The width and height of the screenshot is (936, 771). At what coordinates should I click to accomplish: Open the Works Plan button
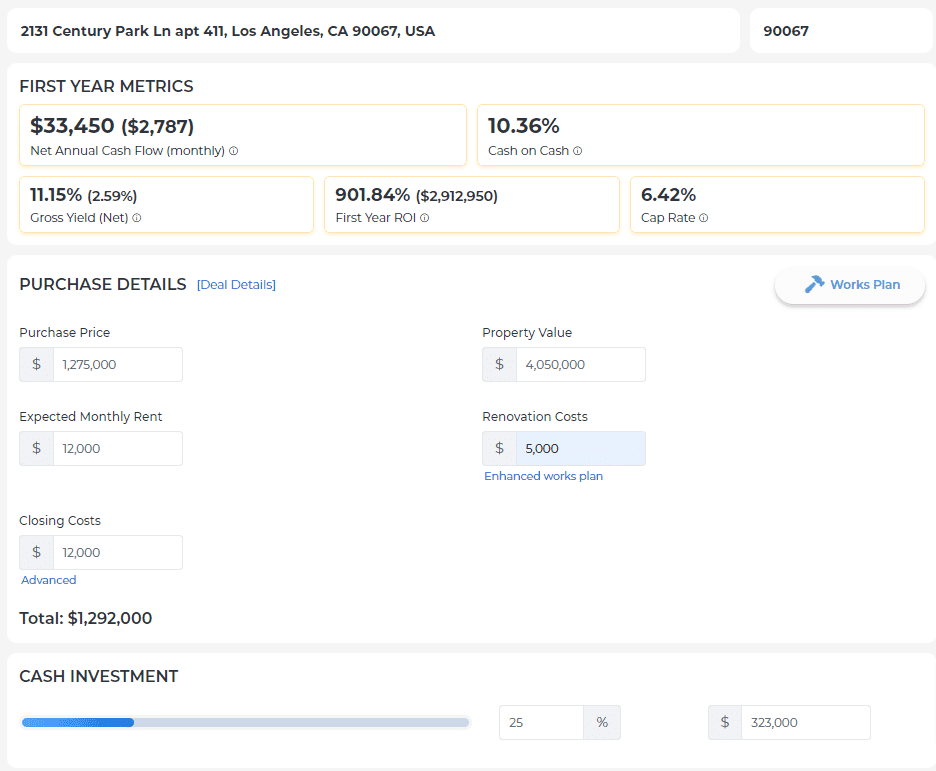(x=849, y=285)
